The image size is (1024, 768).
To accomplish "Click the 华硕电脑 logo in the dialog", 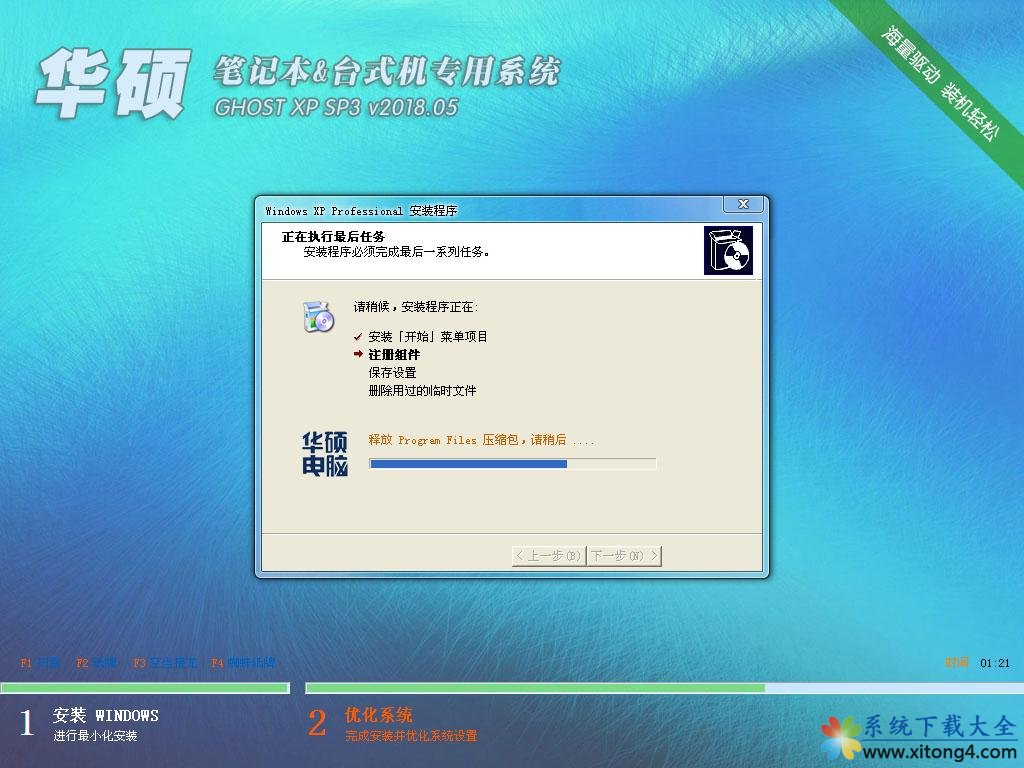I will point(325,454).
